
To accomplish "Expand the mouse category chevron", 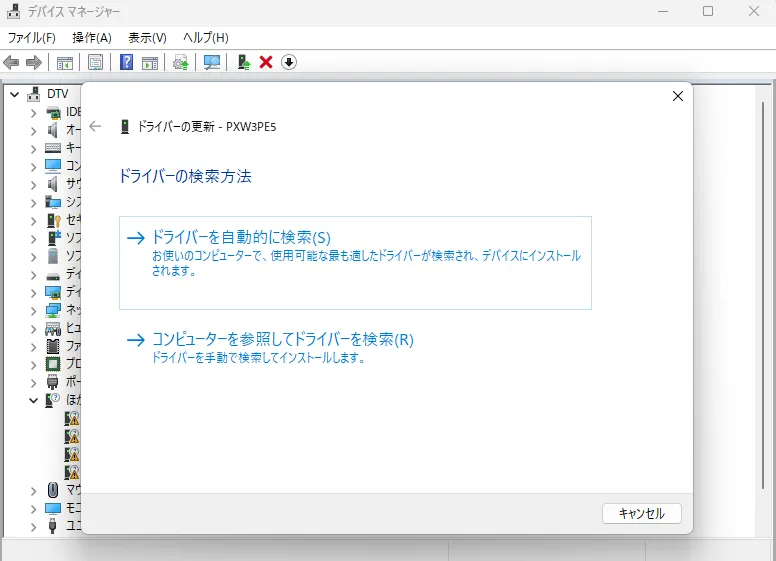I will 33,491.
